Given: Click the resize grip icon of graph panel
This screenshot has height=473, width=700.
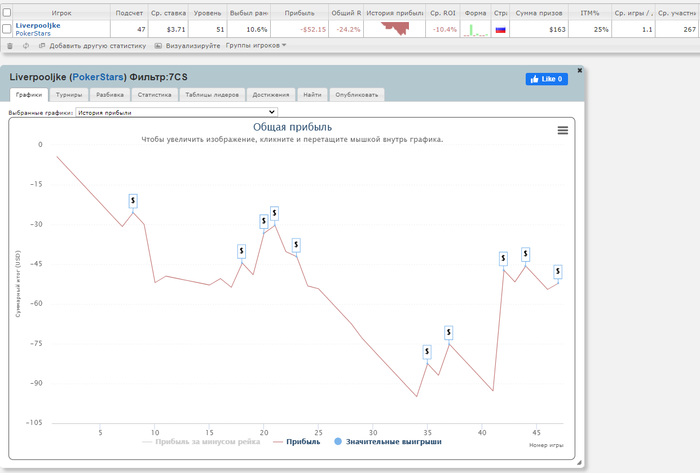Looking at the screenshot, I should pos(579,462).
